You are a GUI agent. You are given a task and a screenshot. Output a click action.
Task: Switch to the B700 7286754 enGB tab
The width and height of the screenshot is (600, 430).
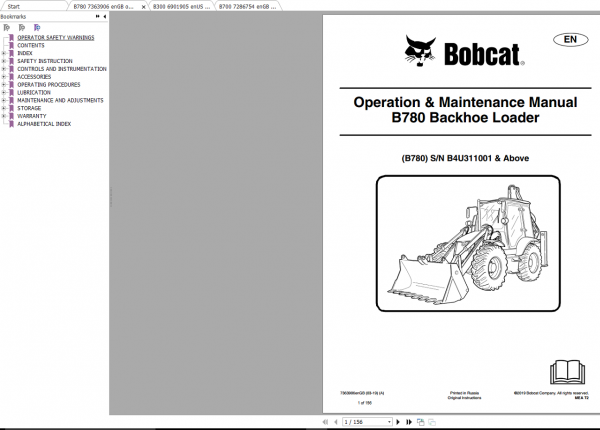tap(247, 7)
